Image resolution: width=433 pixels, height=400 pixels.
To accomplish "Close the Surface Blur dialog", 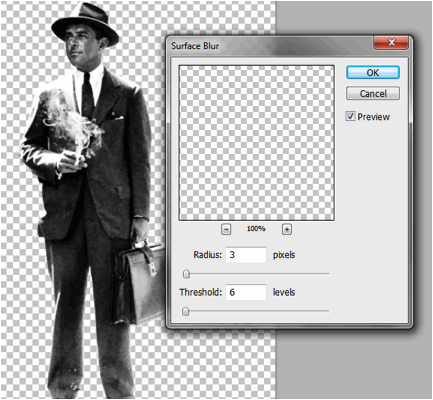I will point(391,43).
